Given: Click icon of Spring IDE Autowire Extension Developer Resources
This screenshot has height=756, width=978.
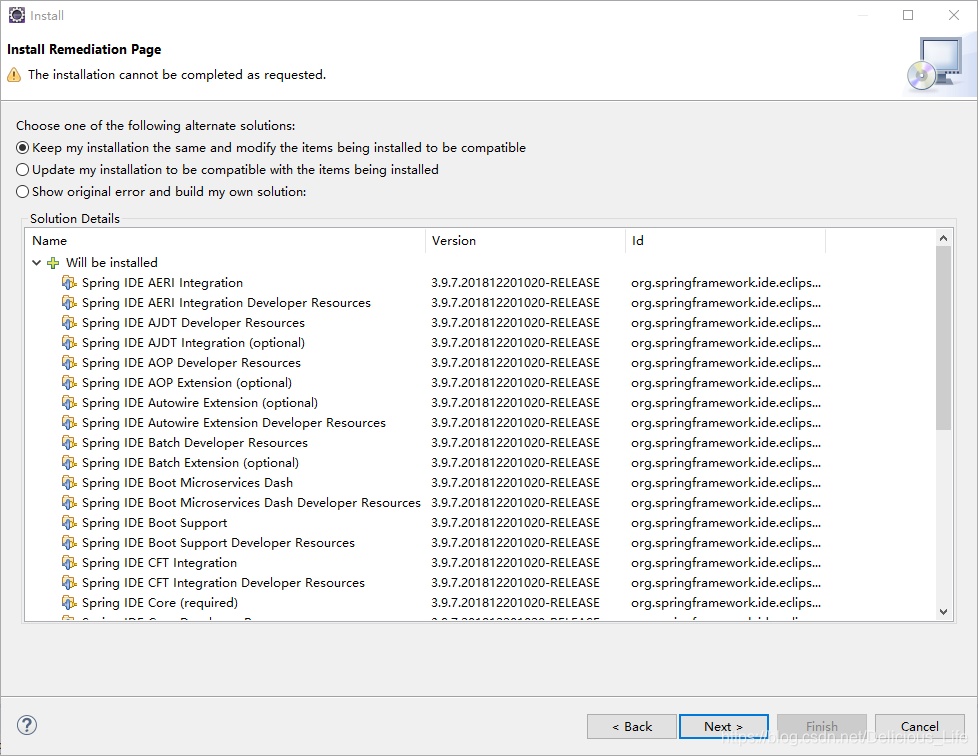Looking at the screenshot, I should [69, 422].
